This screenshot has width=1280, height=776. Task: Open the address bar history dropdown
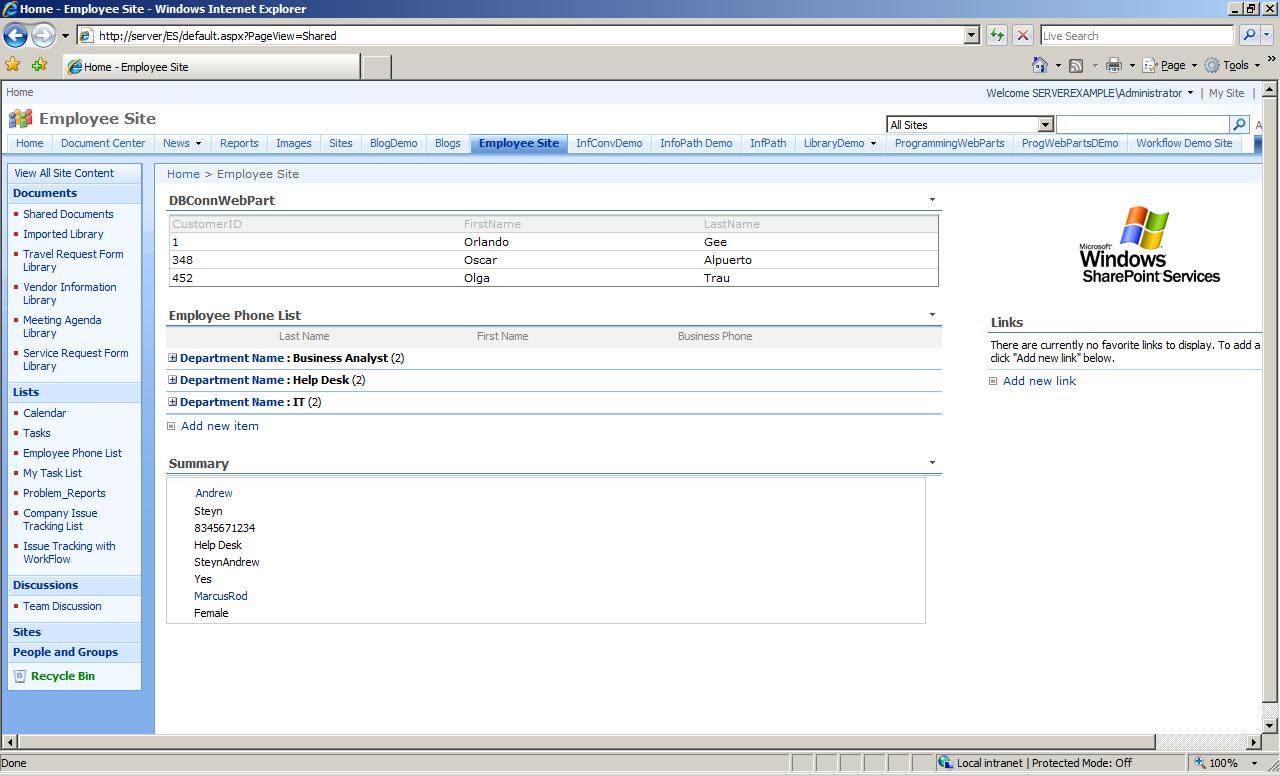coord(971,35)
